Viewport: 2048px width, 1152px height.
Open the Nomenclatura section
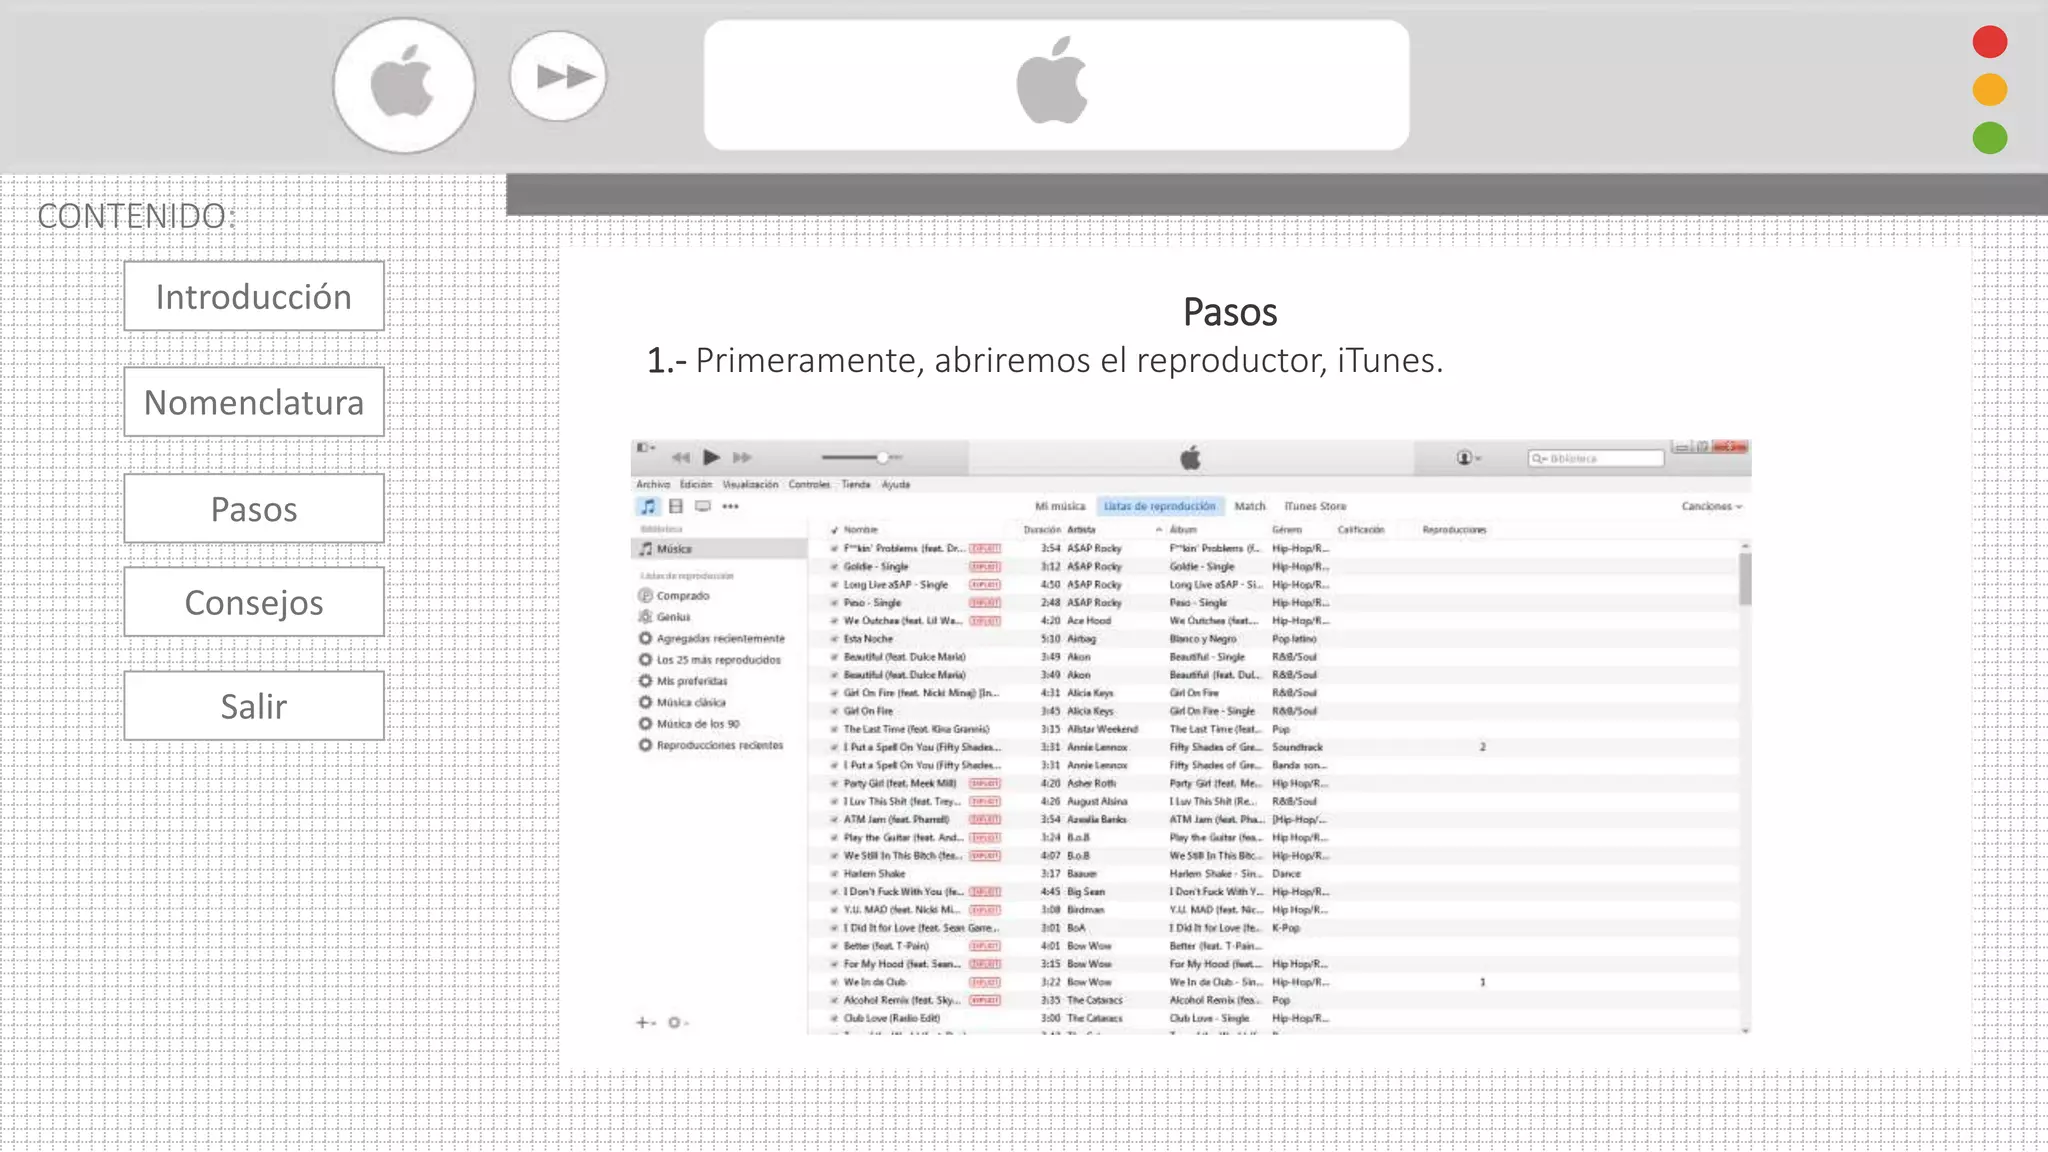coord(254,402)
